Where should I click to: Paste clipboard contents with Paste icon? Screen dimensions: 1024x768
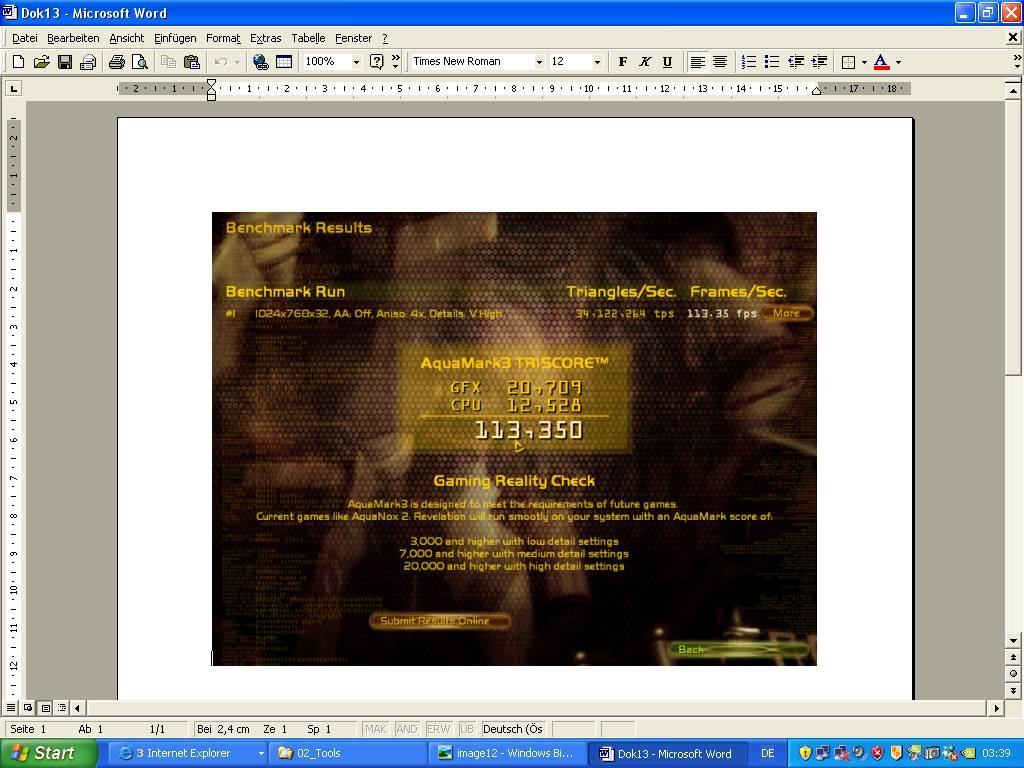pos(191,62)
